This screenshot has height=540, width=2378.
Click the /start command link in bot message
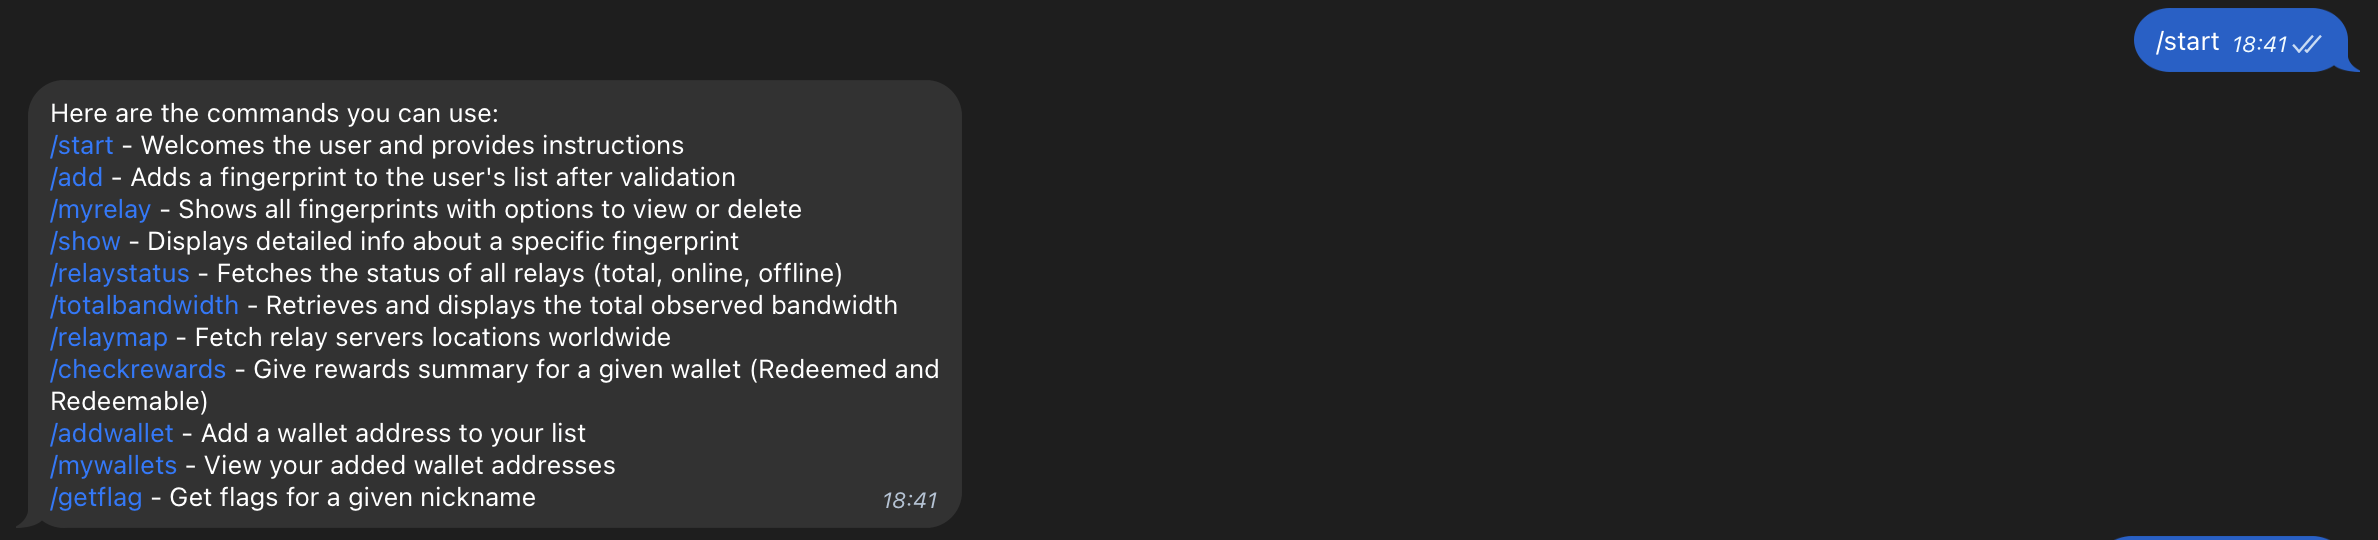pyautogui.click(x=82, y=146)
